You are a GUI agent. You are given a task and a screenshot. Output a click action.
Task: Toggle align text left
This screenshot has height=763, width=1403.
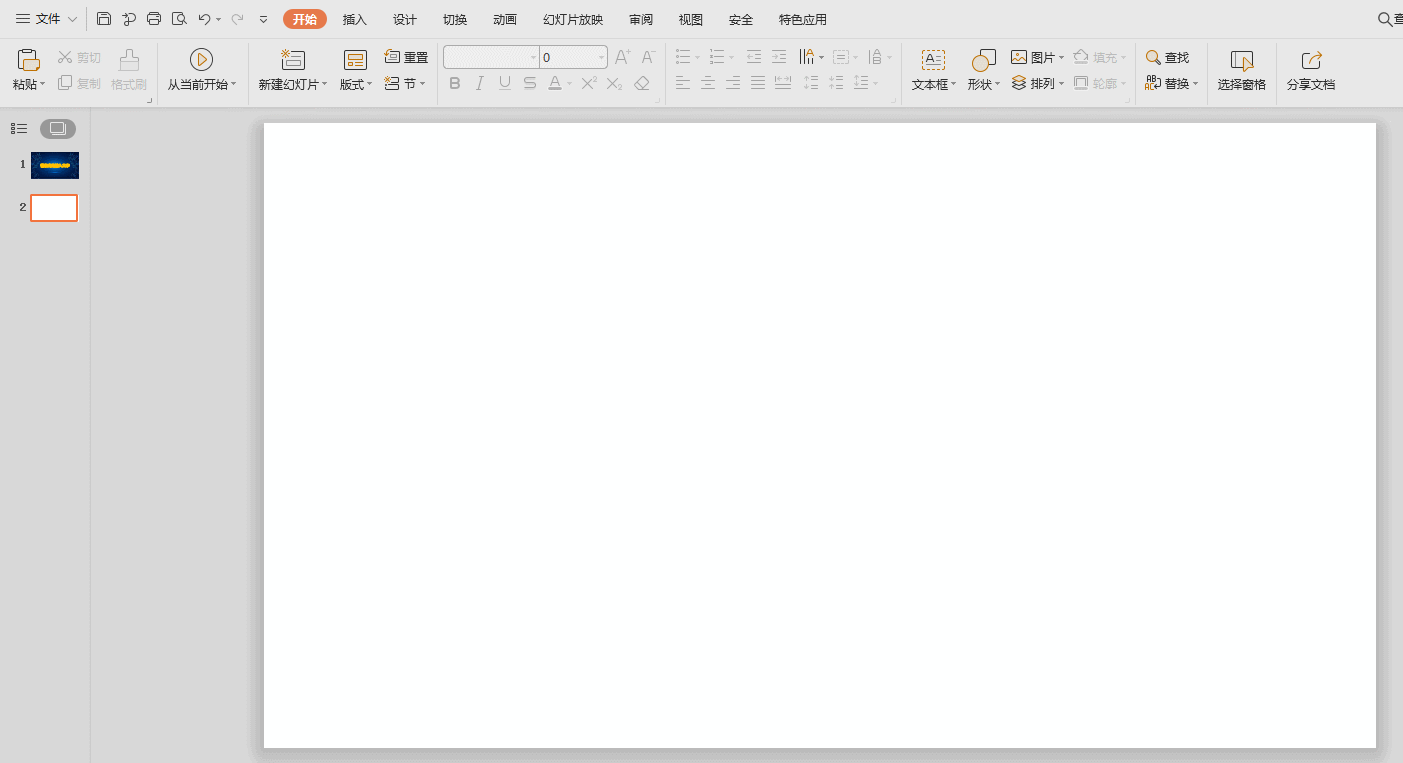point(683,83)
